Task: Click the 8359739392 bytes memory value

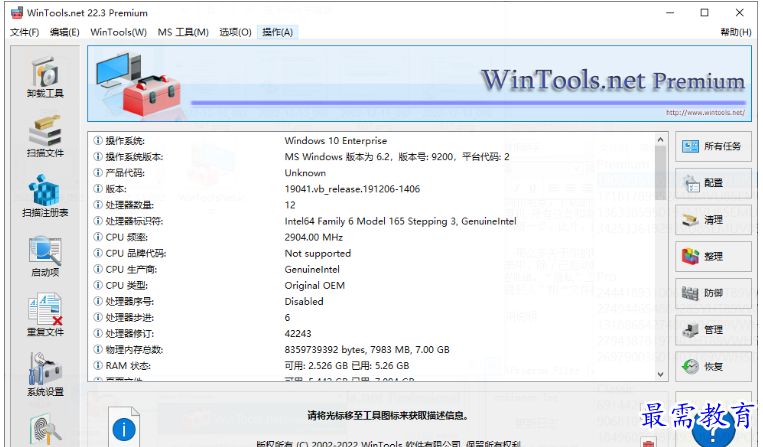Action: click(367, 350)
